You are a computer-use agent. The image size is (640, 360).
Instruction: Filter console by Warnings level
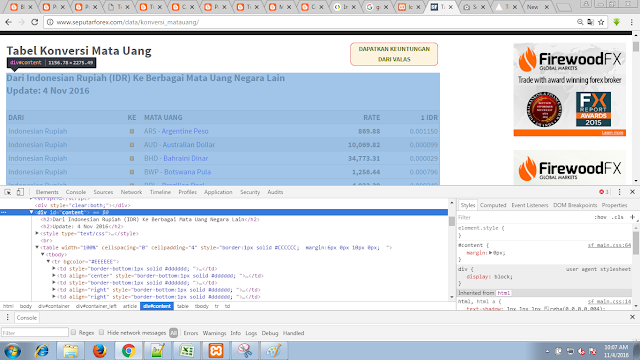pyautogui.click(x=214, y=333)
